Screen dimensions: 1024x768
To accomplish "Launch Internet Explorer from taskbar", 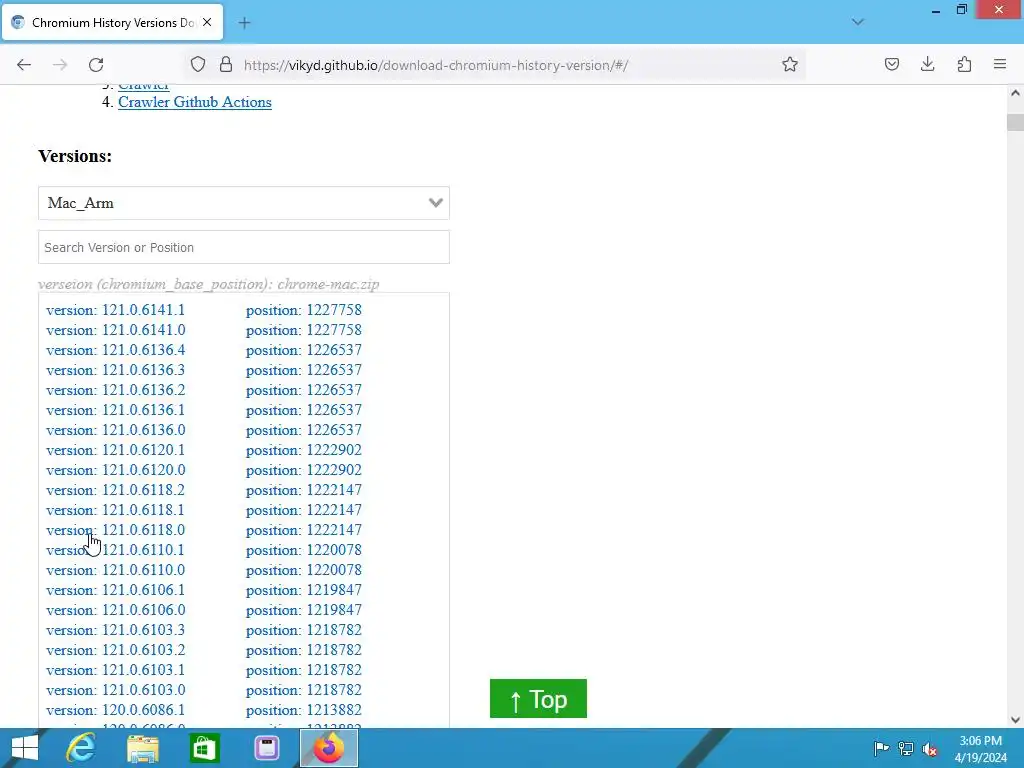I will coord(81,748).
